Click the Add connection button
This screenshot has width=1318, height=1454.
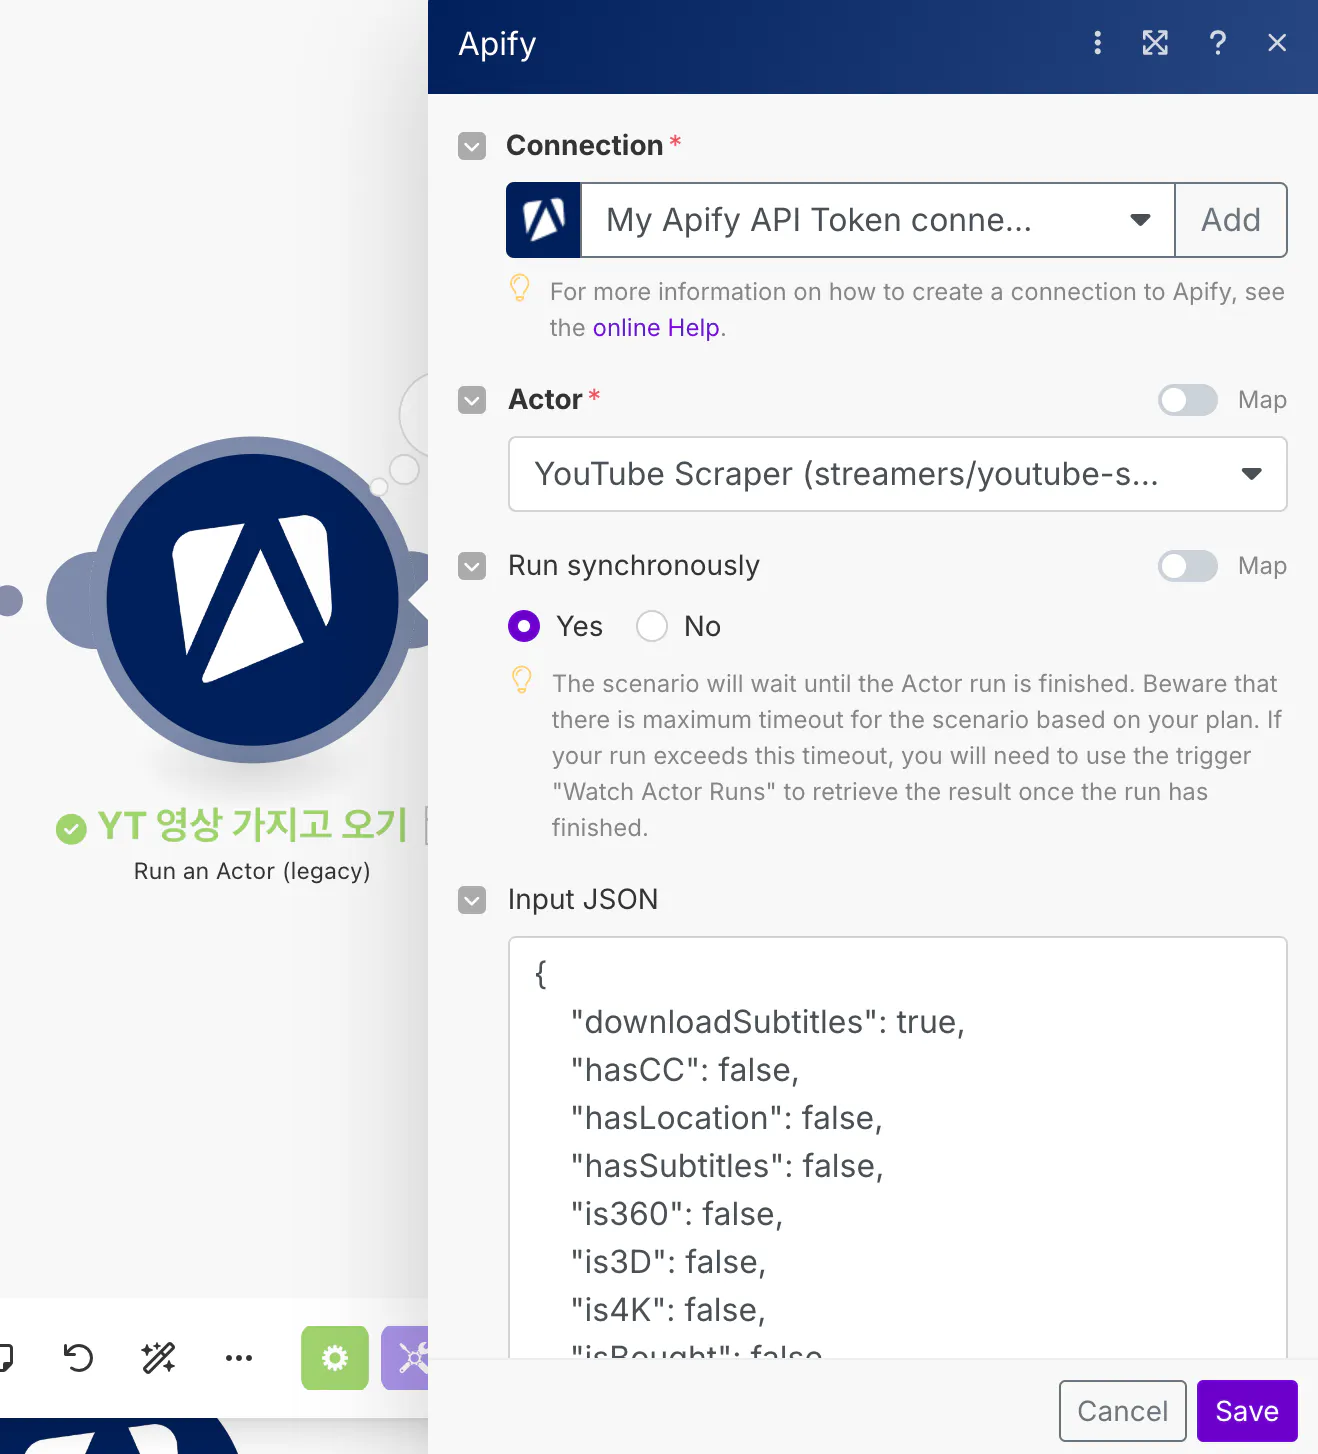[1231, 220]
